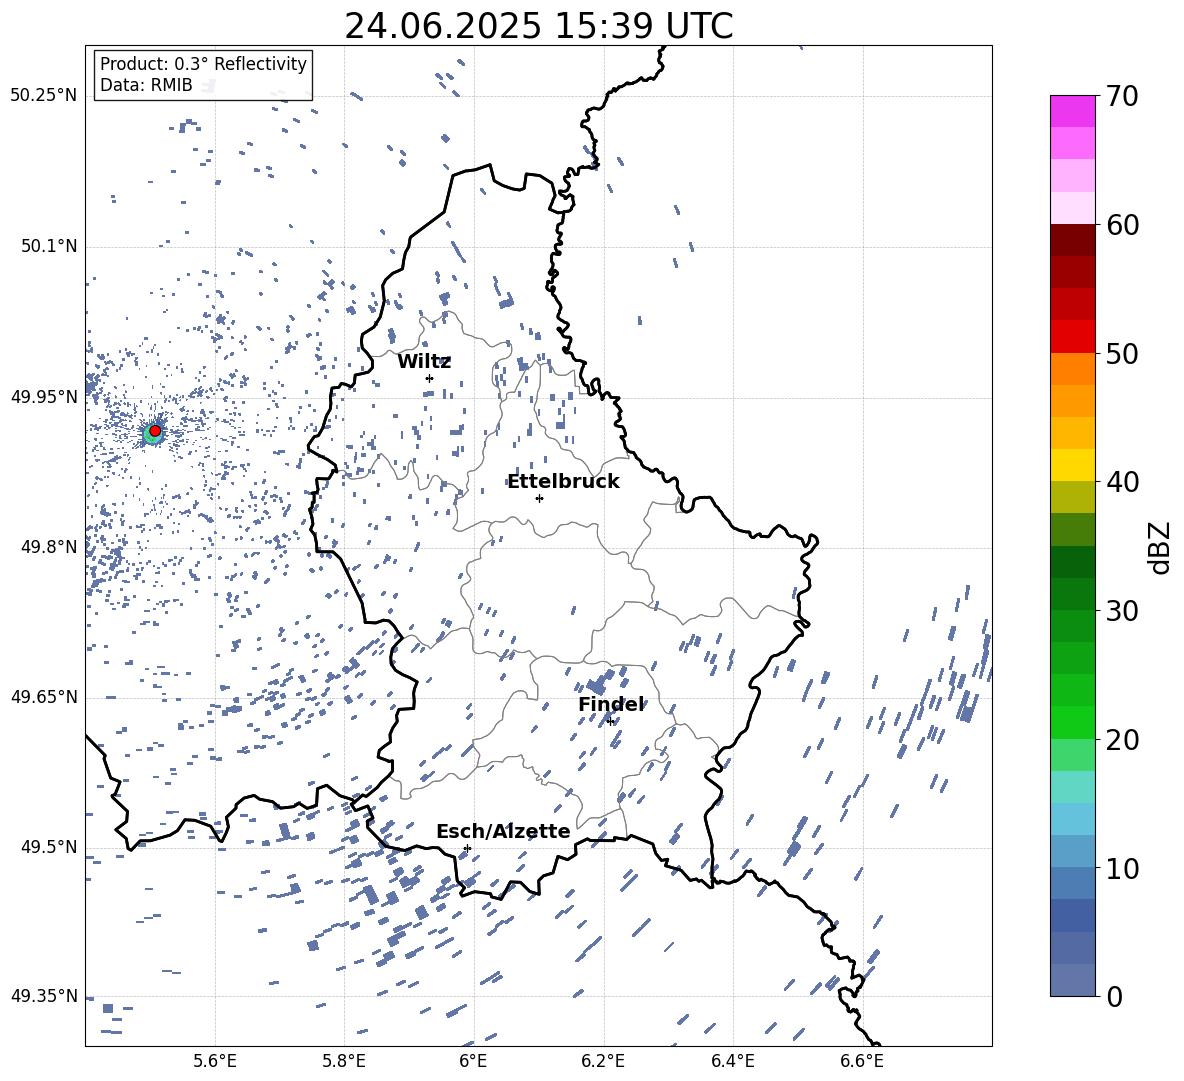Click latitude label 49.65°N
Viewport: 1184px width, 1081px height.
pyautogui.click(x=44, y=697)
